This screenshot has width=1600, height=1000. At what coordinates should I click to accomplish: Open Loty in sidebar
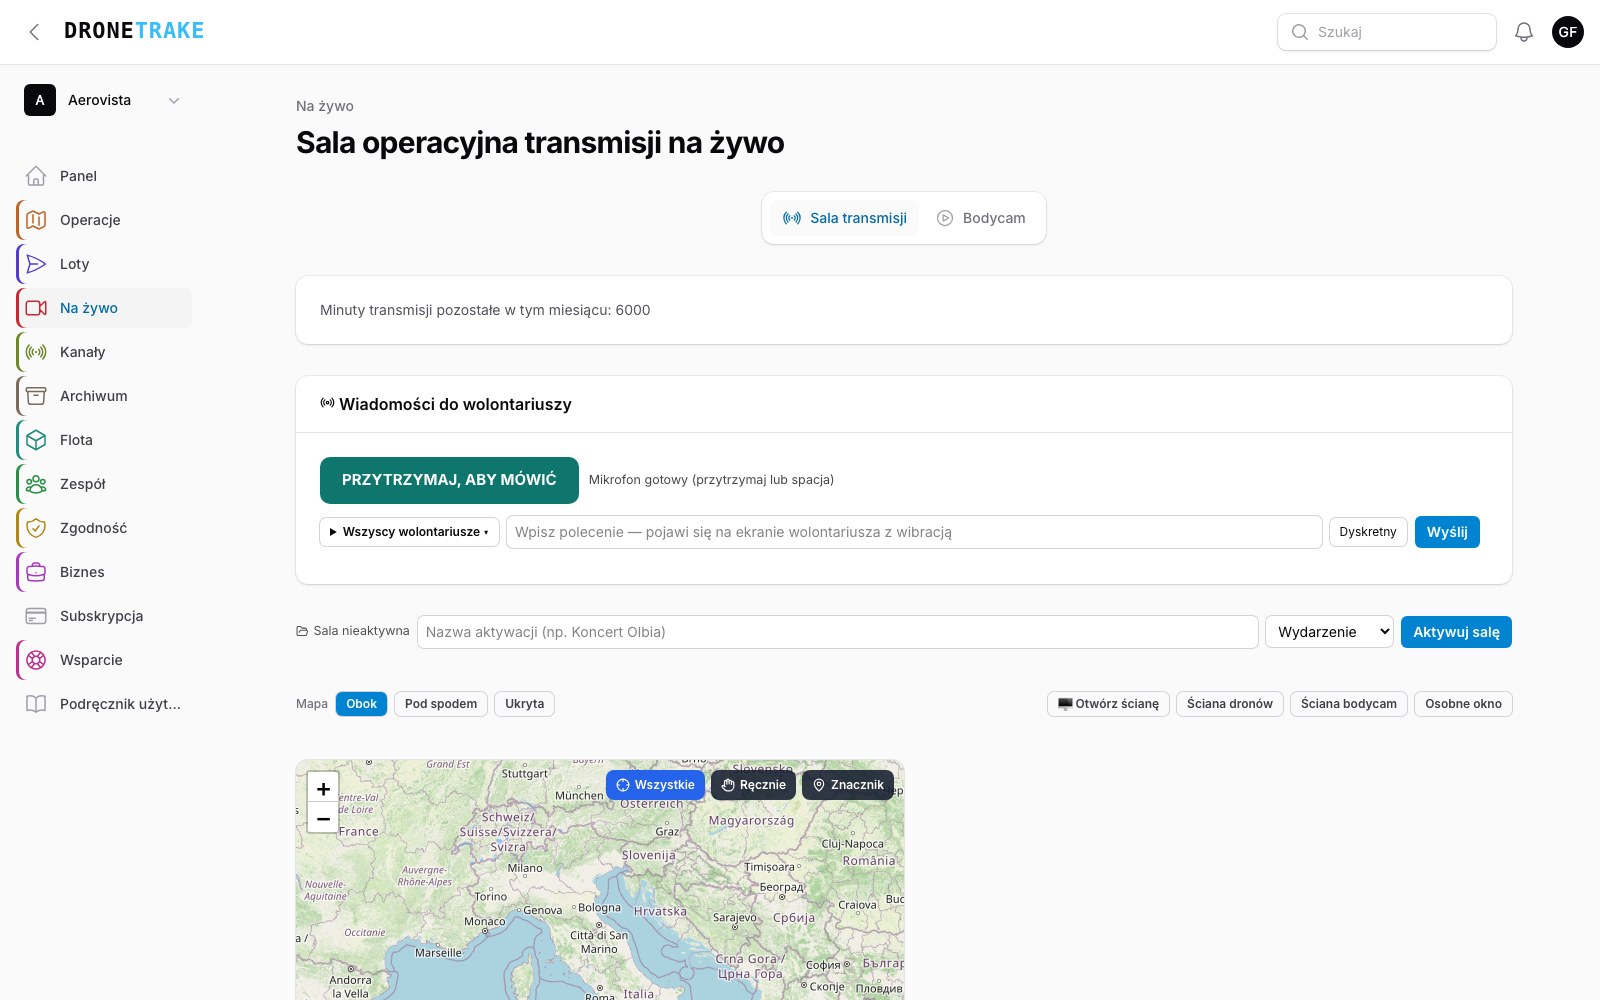pos(104,264)
